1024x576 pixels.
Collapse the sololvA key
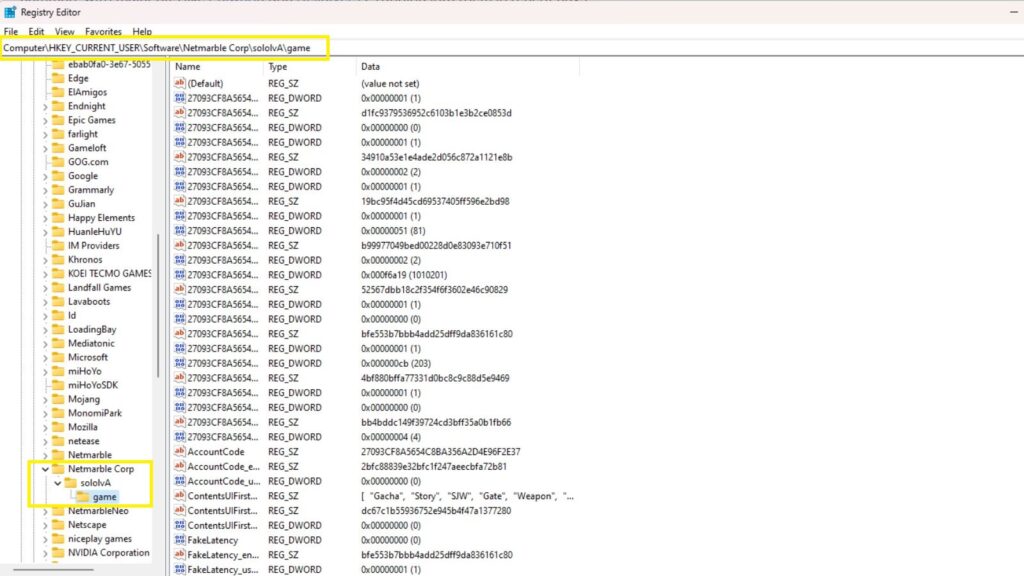(57, 483)
